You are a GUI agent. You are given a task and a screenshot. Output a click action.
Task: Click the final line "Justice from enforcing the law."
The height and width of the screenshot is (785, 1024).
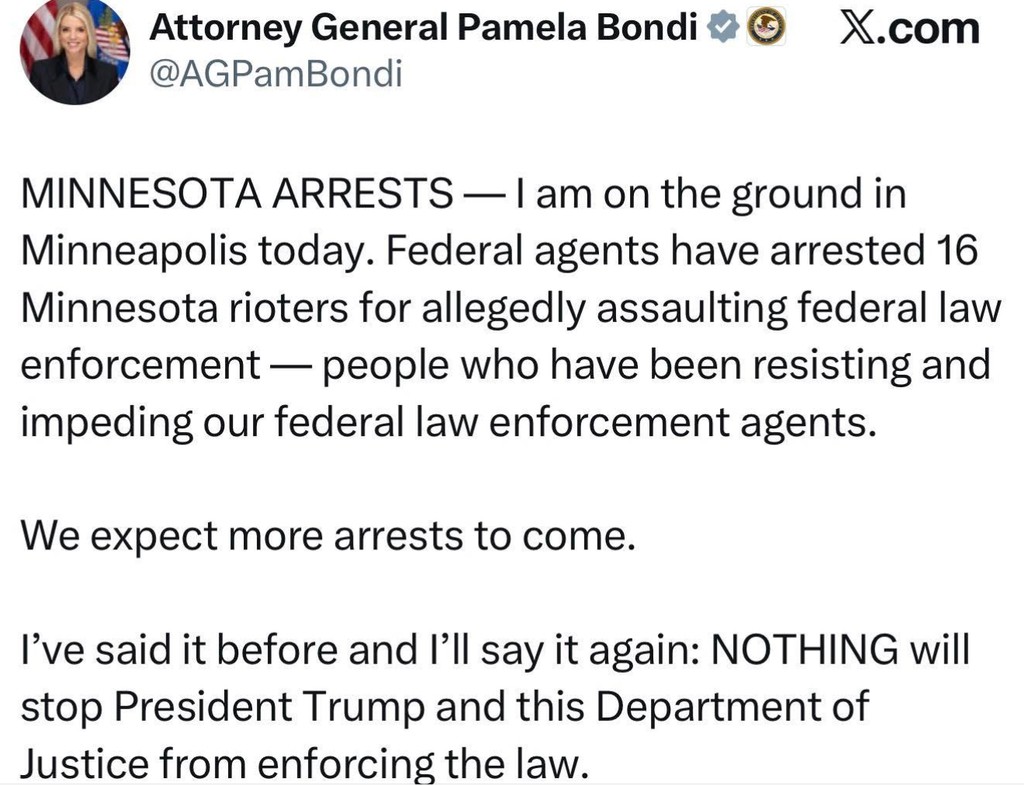click(x=300, y=764)
